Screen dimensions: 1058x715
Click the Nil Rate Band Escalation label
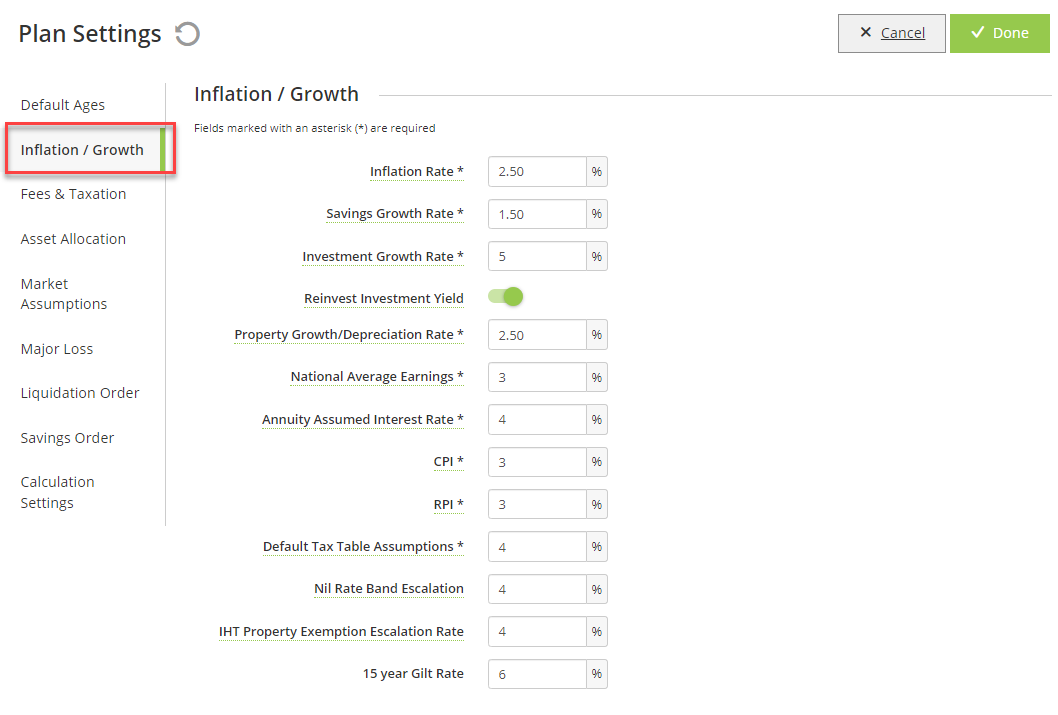click(x=389, y=589)
